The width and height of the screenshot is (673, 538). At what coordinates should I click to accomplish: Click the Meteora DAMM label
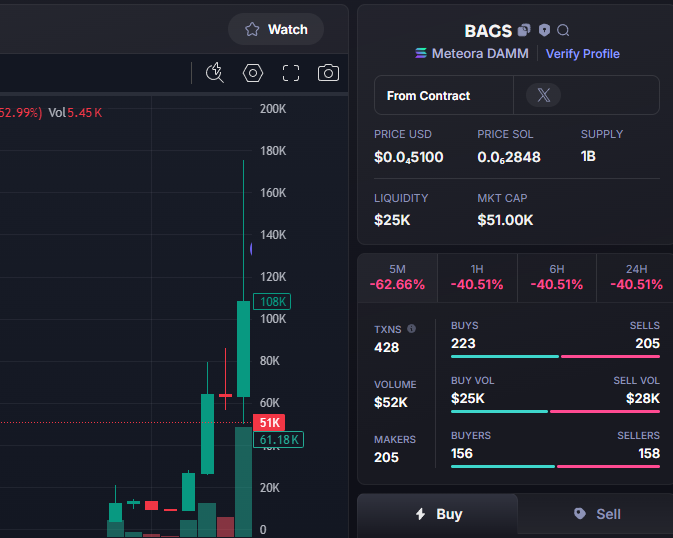[480, 54]
